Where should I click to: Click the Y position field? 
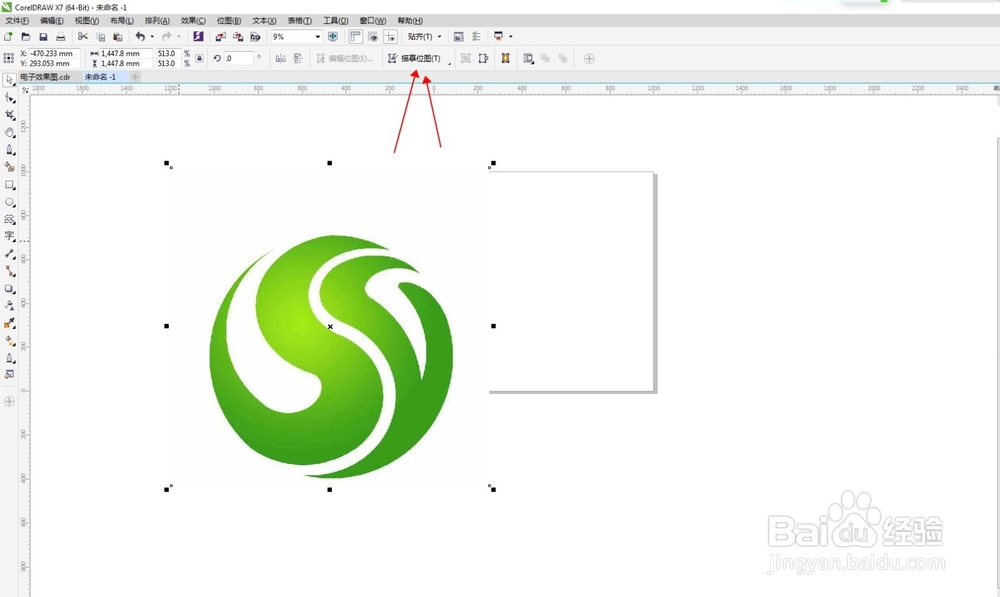[x=54, y=63]
